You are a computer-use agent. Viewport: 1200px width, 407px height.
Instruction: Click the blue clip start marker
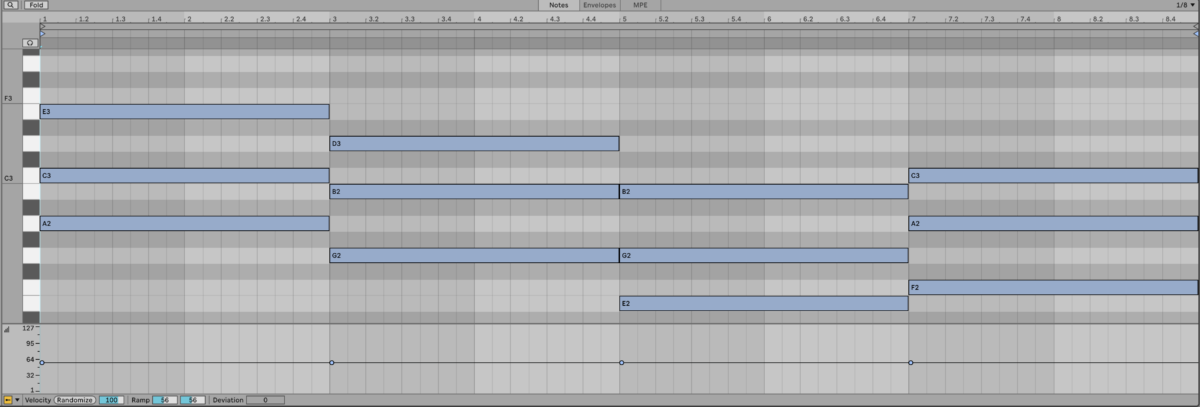tap(42, 34)
